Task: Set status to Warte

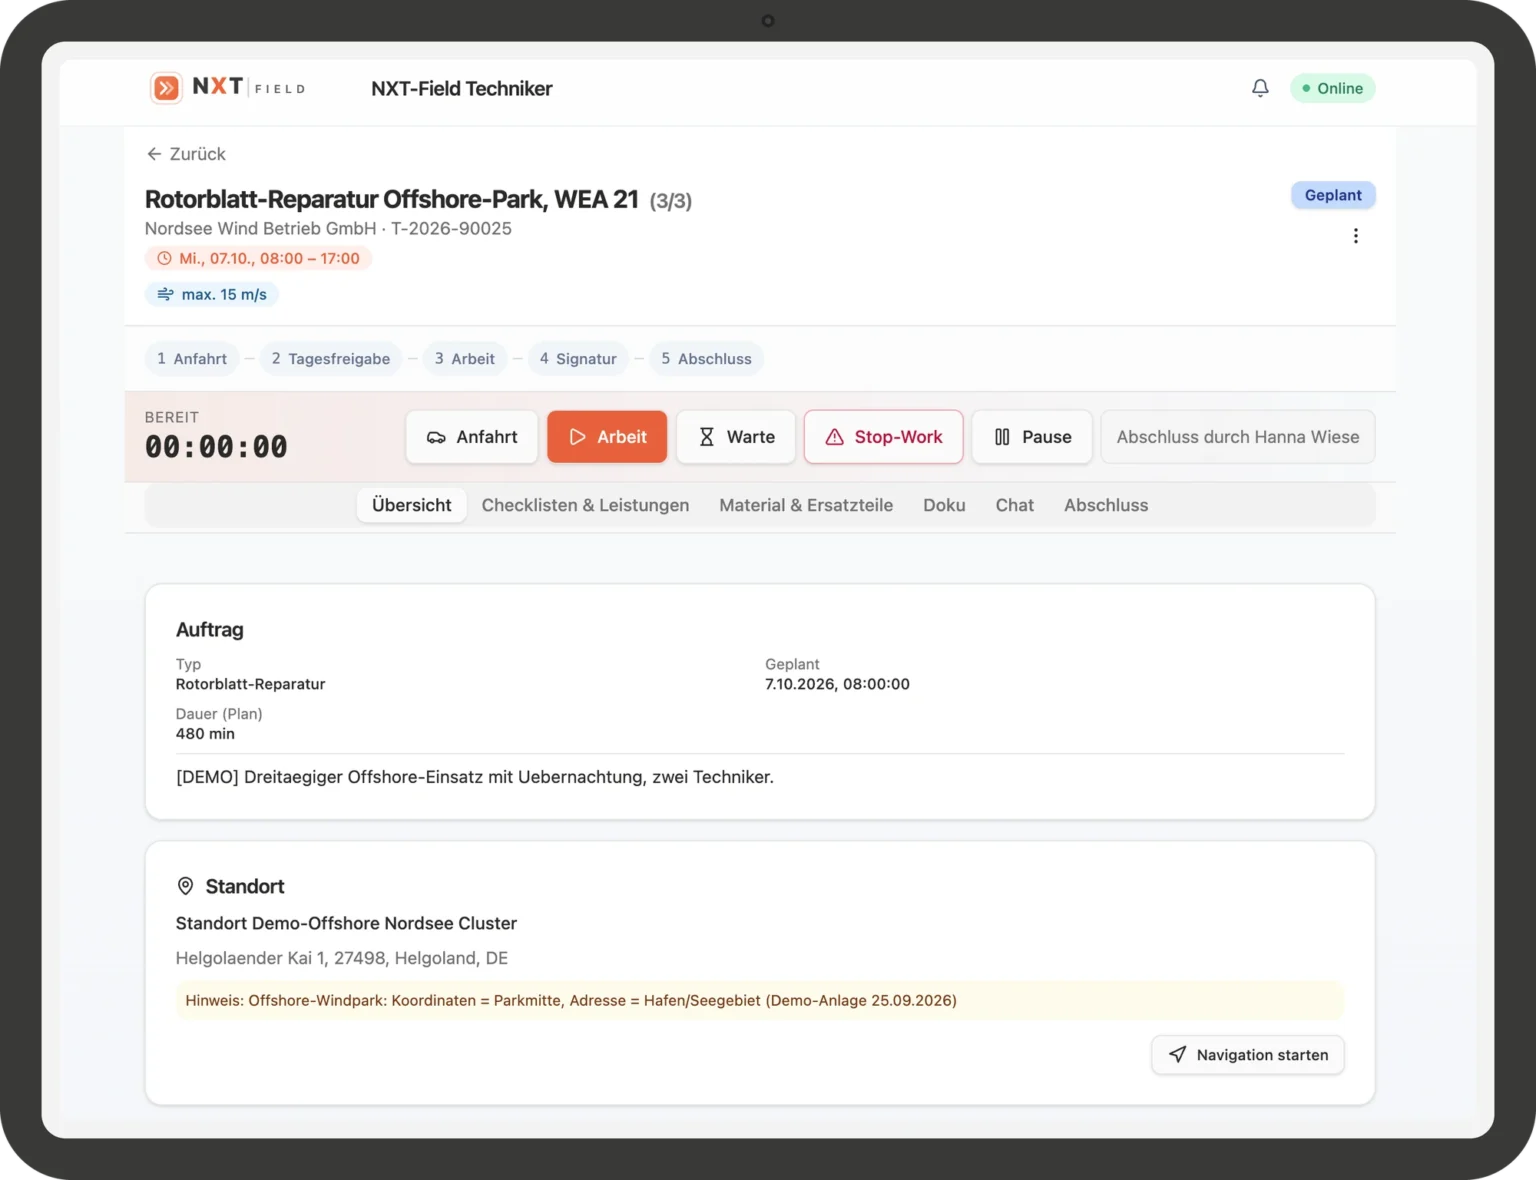Action: (x=736, y=437)
